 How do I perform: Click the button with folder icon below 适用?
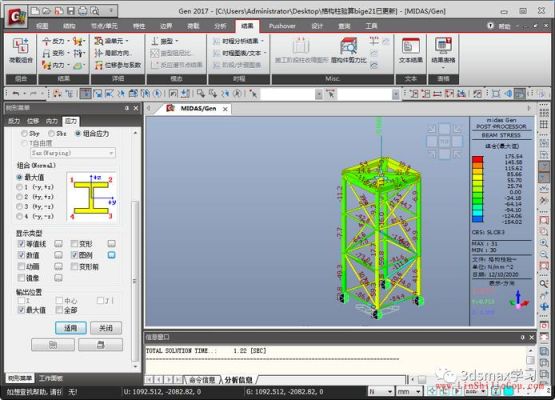tap(53, 345)
